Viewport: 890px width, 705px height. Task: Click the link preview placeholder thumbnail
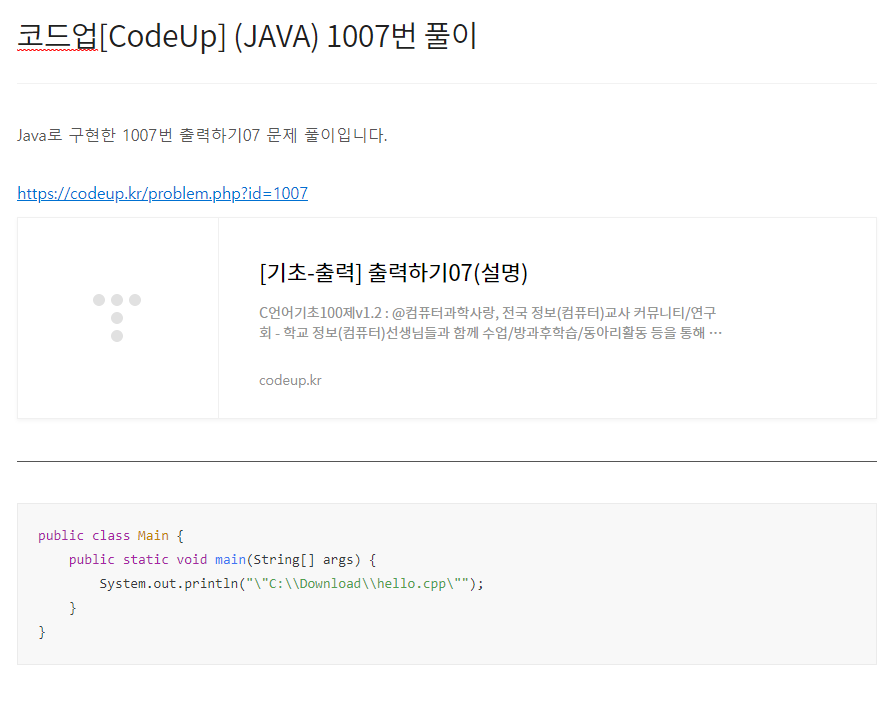pos(117,318)
